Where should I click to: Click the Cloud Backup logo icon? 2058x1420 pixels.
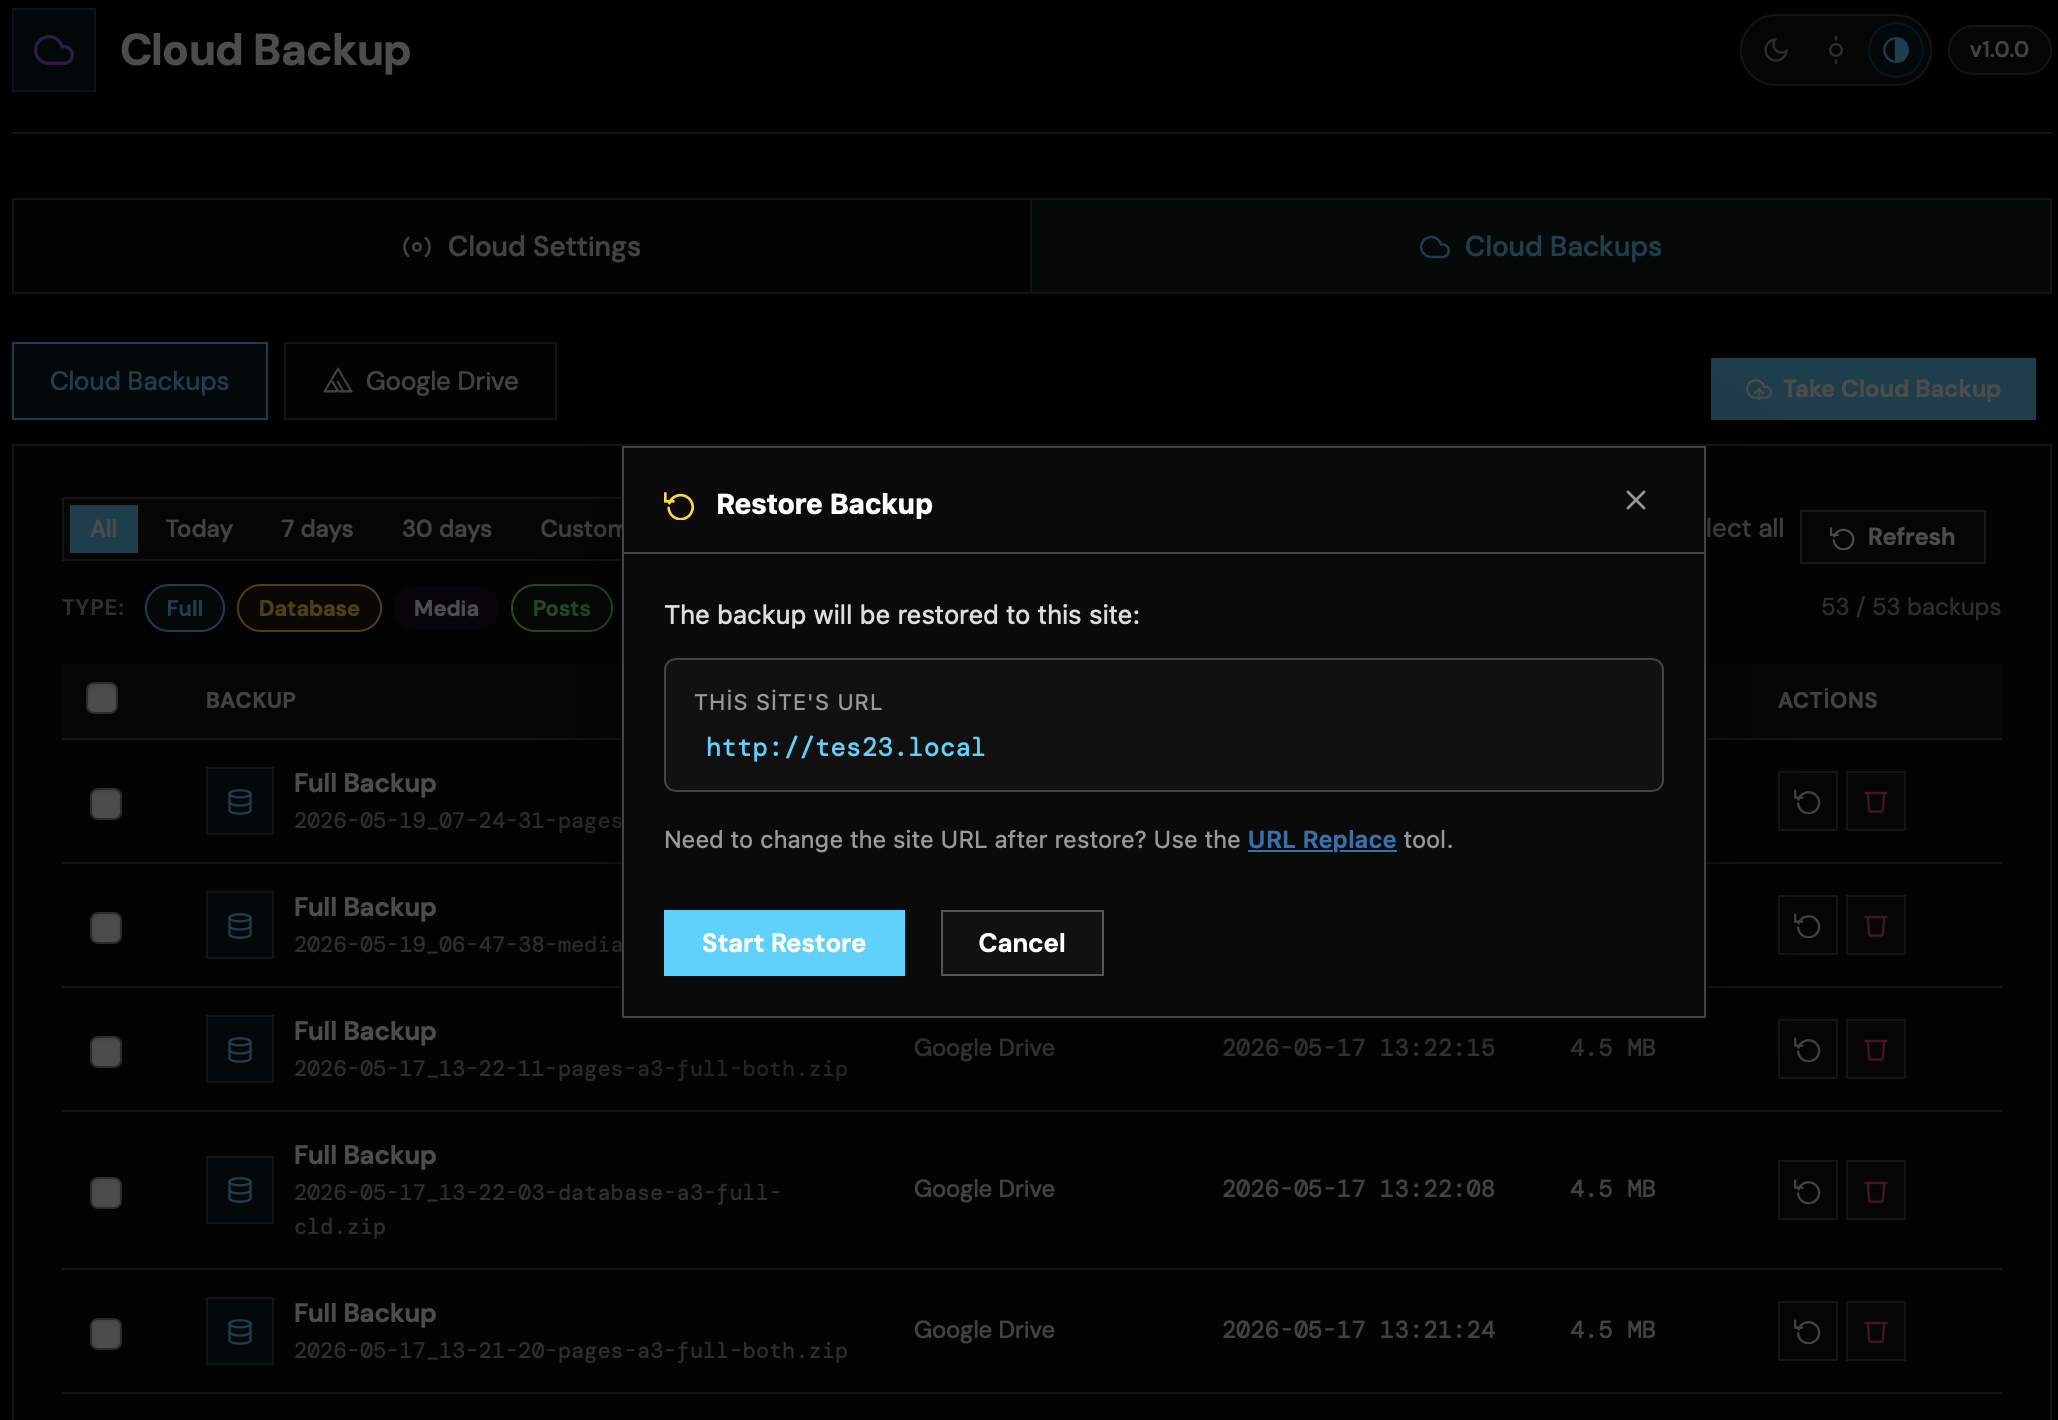tap(54, 50)
